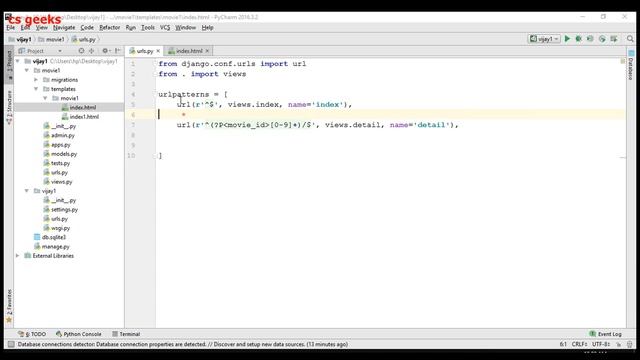Select apps.py in project tree
Image resolution: width=640 pixels, height=360 pixels.
(x=61, y=144)
